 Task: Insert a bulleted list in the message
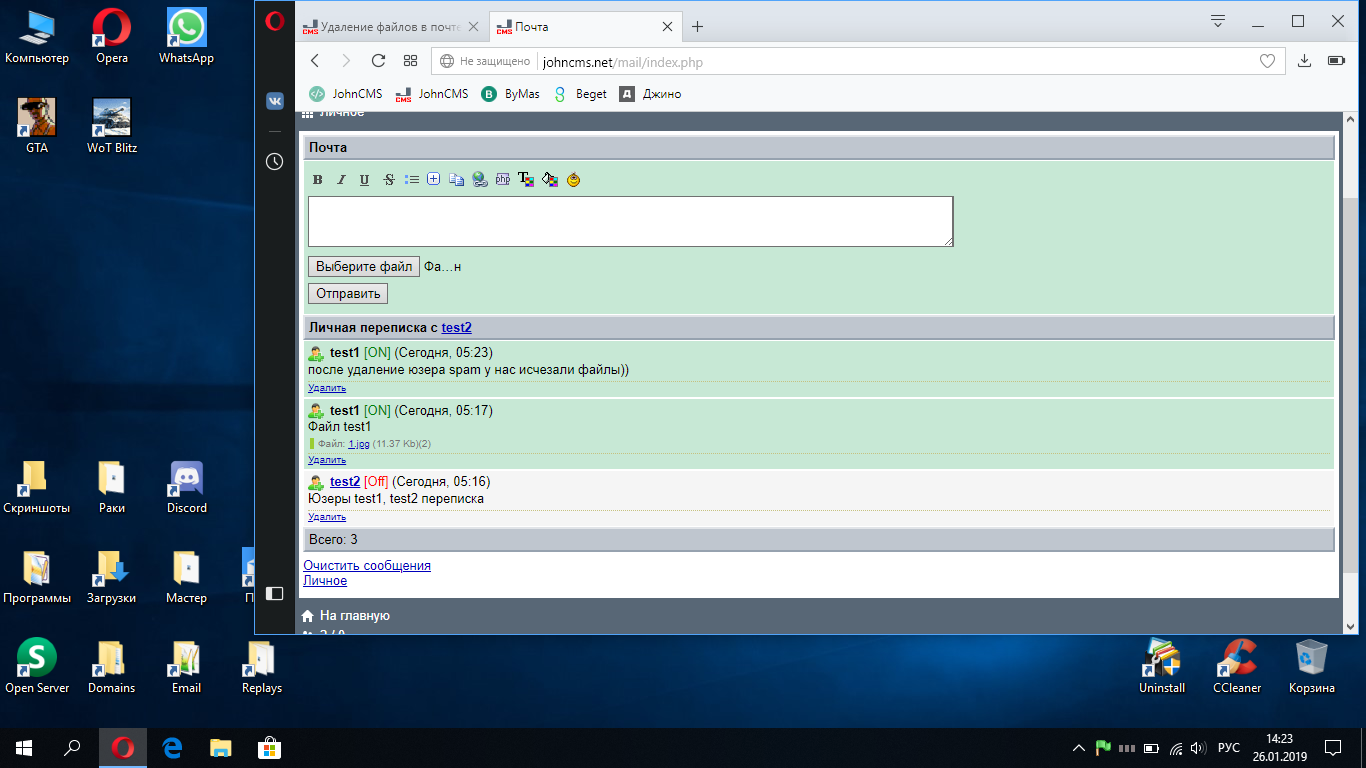click(412, 180)
